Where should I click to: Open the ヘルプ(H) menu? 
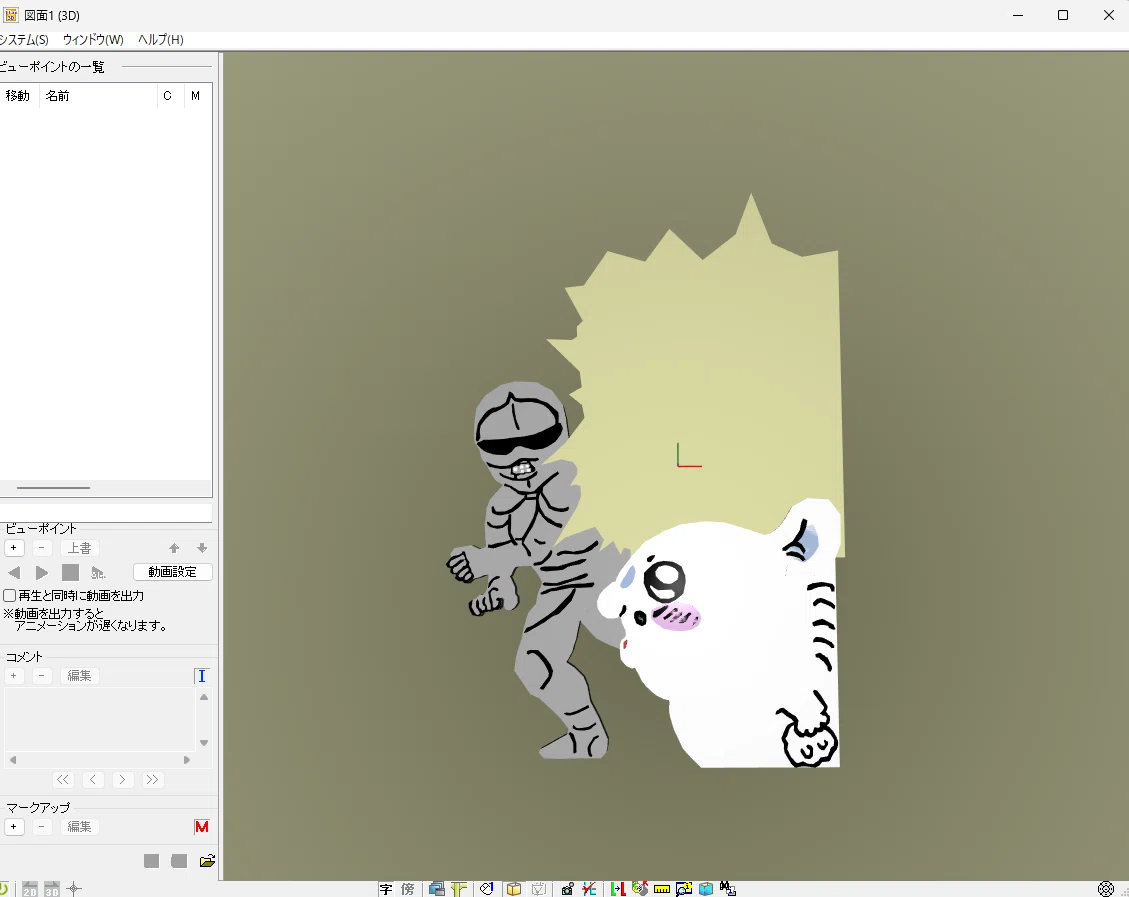pyautogui.click(x=161, y=40)
